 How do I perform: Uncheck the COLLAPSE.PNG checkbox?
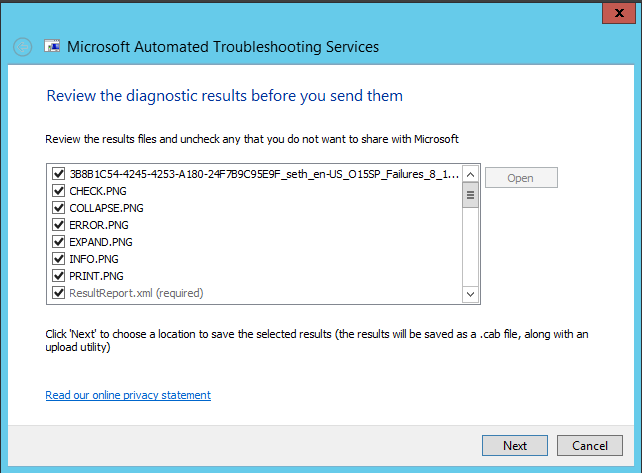click(x=59, y=208)
